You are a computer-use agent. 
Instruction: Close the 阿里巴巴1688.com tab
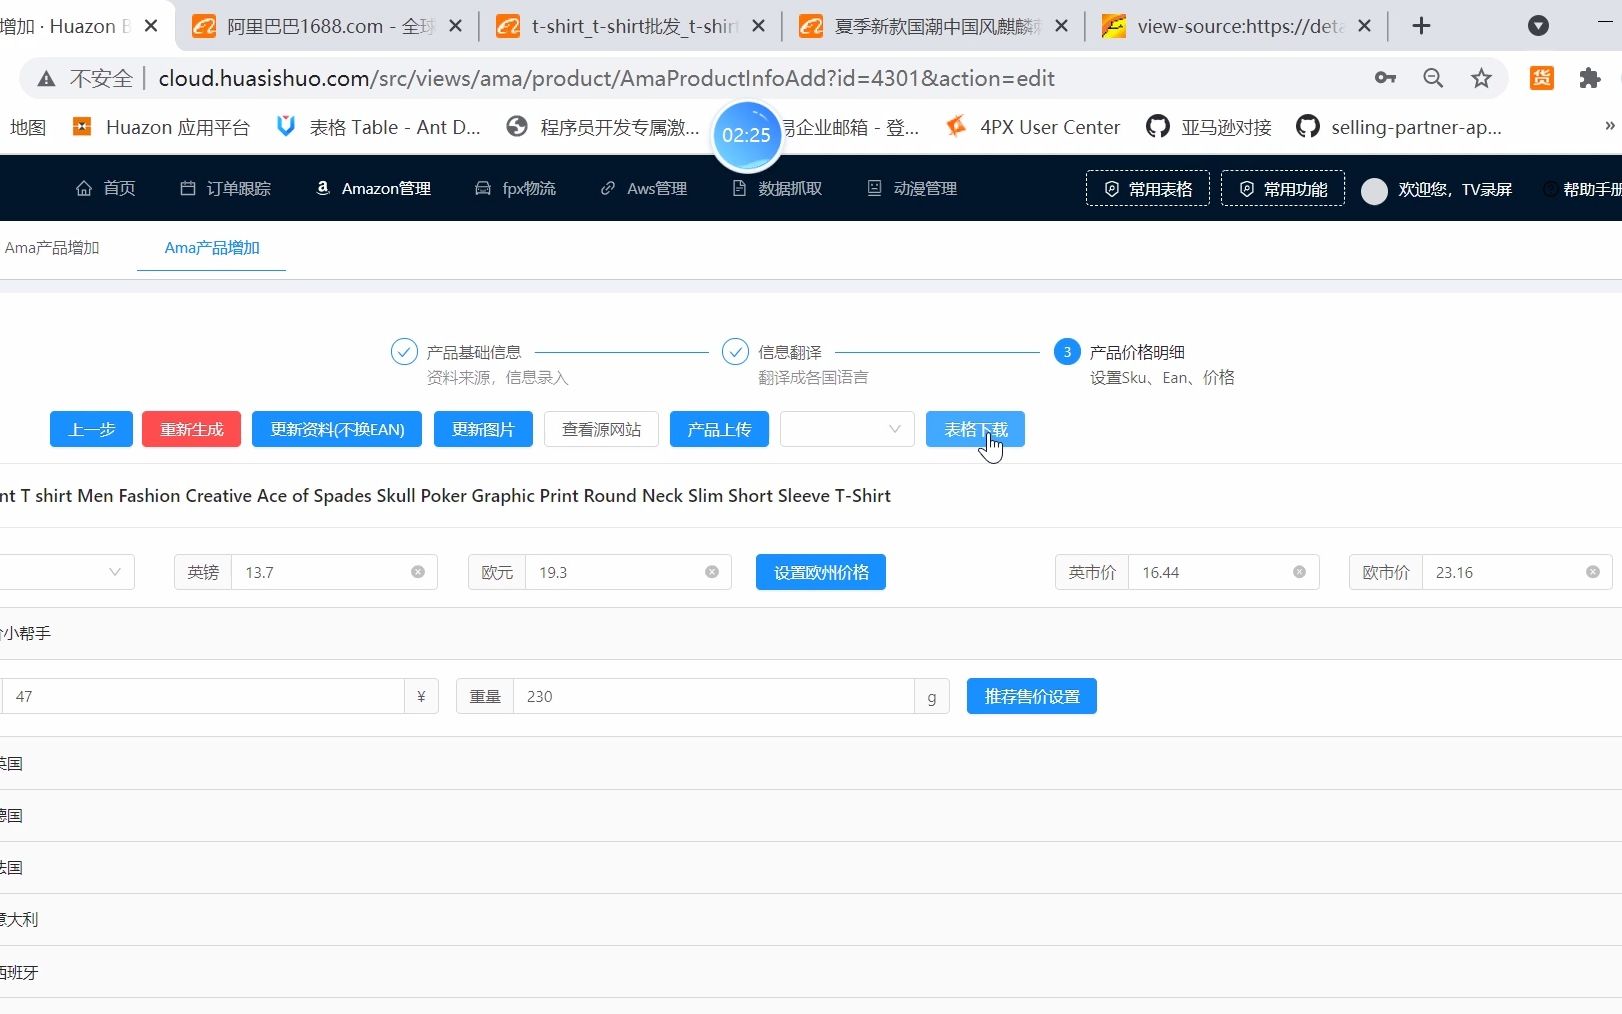(x=455, y=26)
